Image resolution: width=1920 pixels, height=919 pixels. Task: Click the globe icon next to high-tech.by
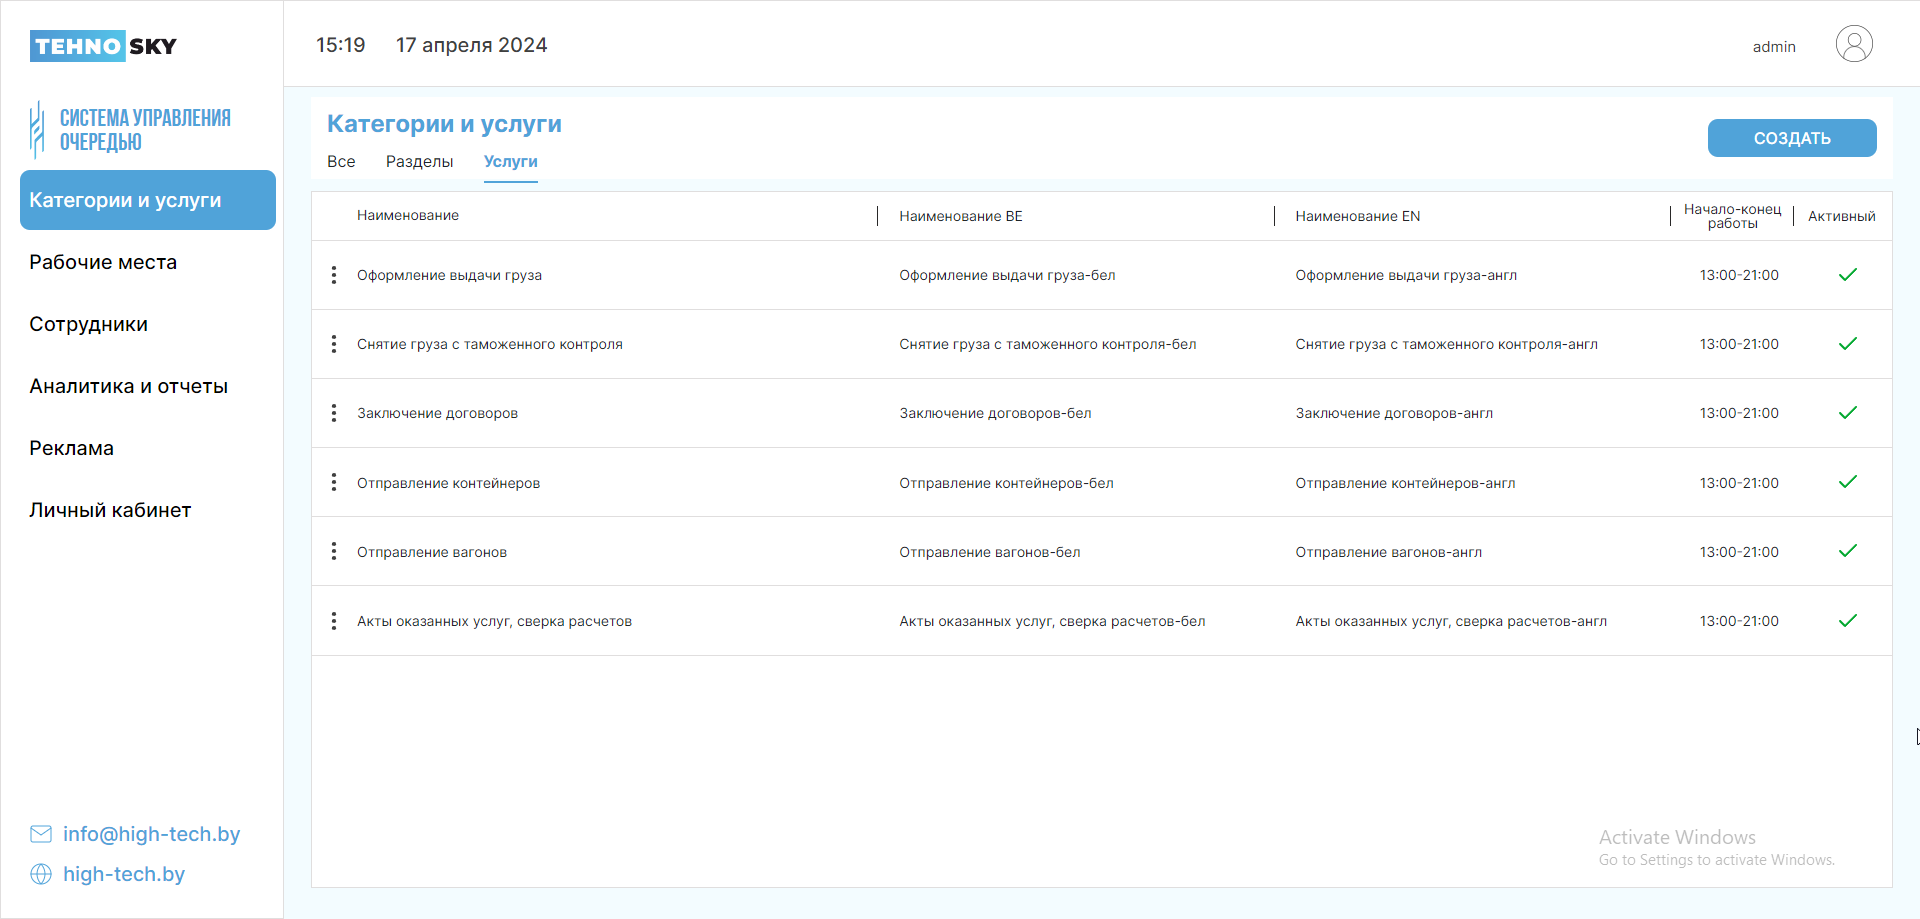41,874
